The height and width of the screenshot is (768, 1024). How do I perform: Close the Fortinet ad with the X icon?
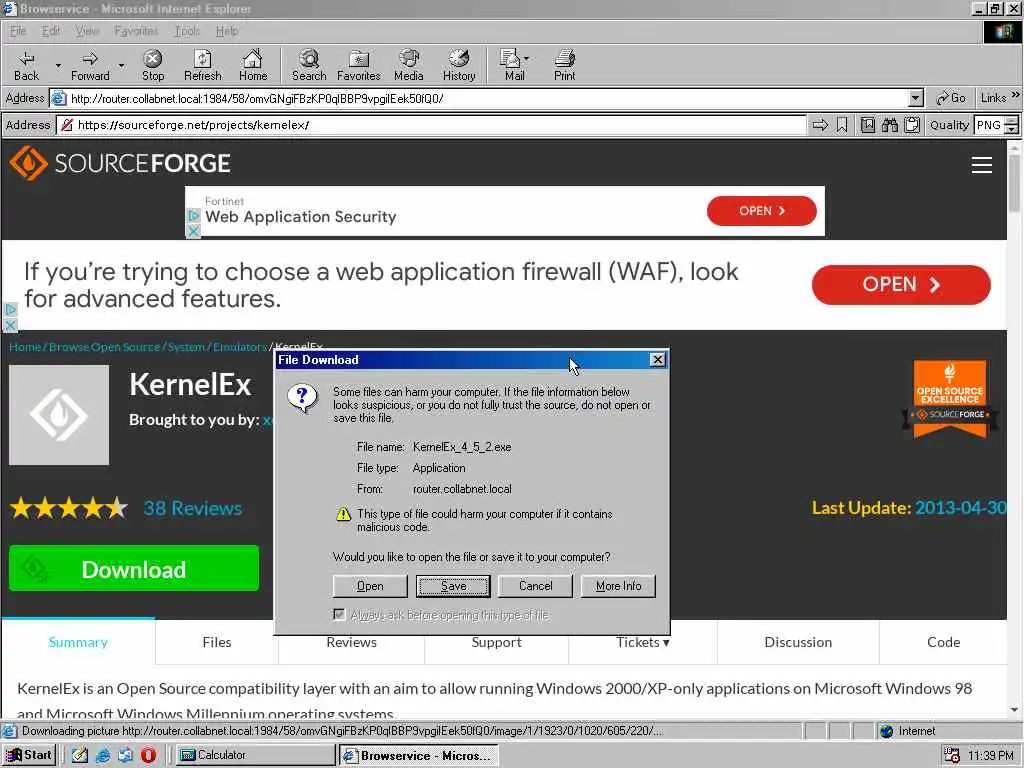coord(193,231)
